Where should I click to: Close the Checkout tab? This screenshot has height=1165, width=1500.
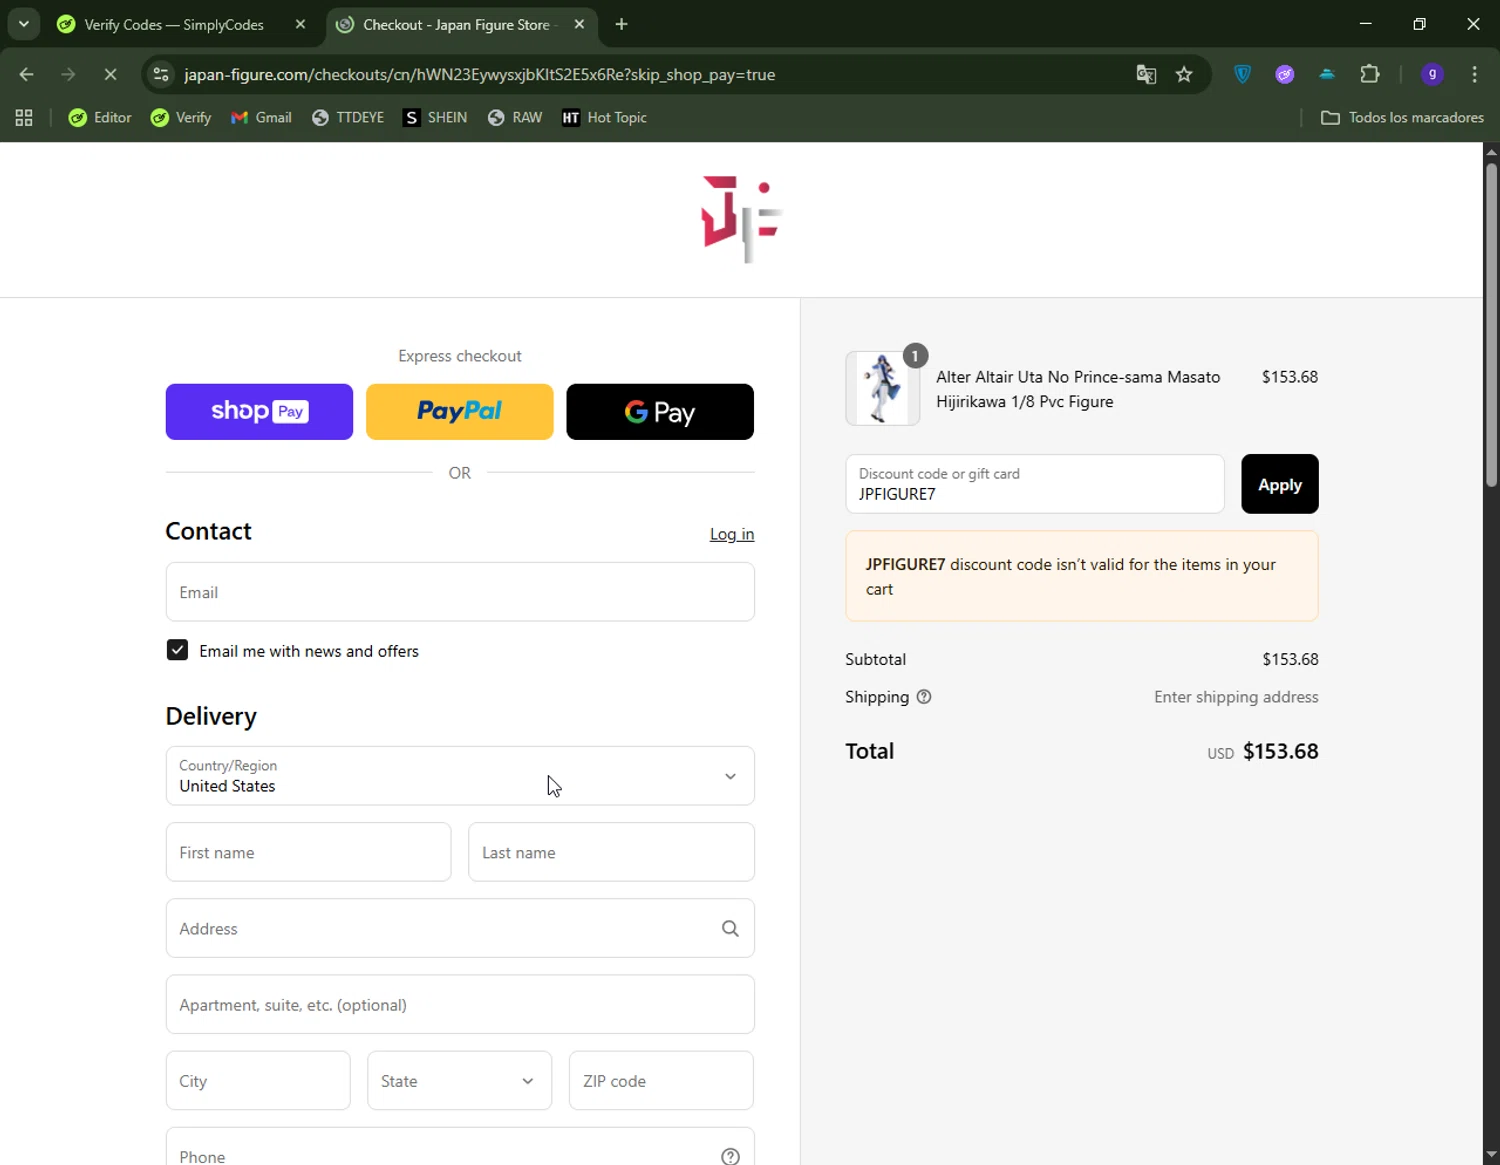579,24
